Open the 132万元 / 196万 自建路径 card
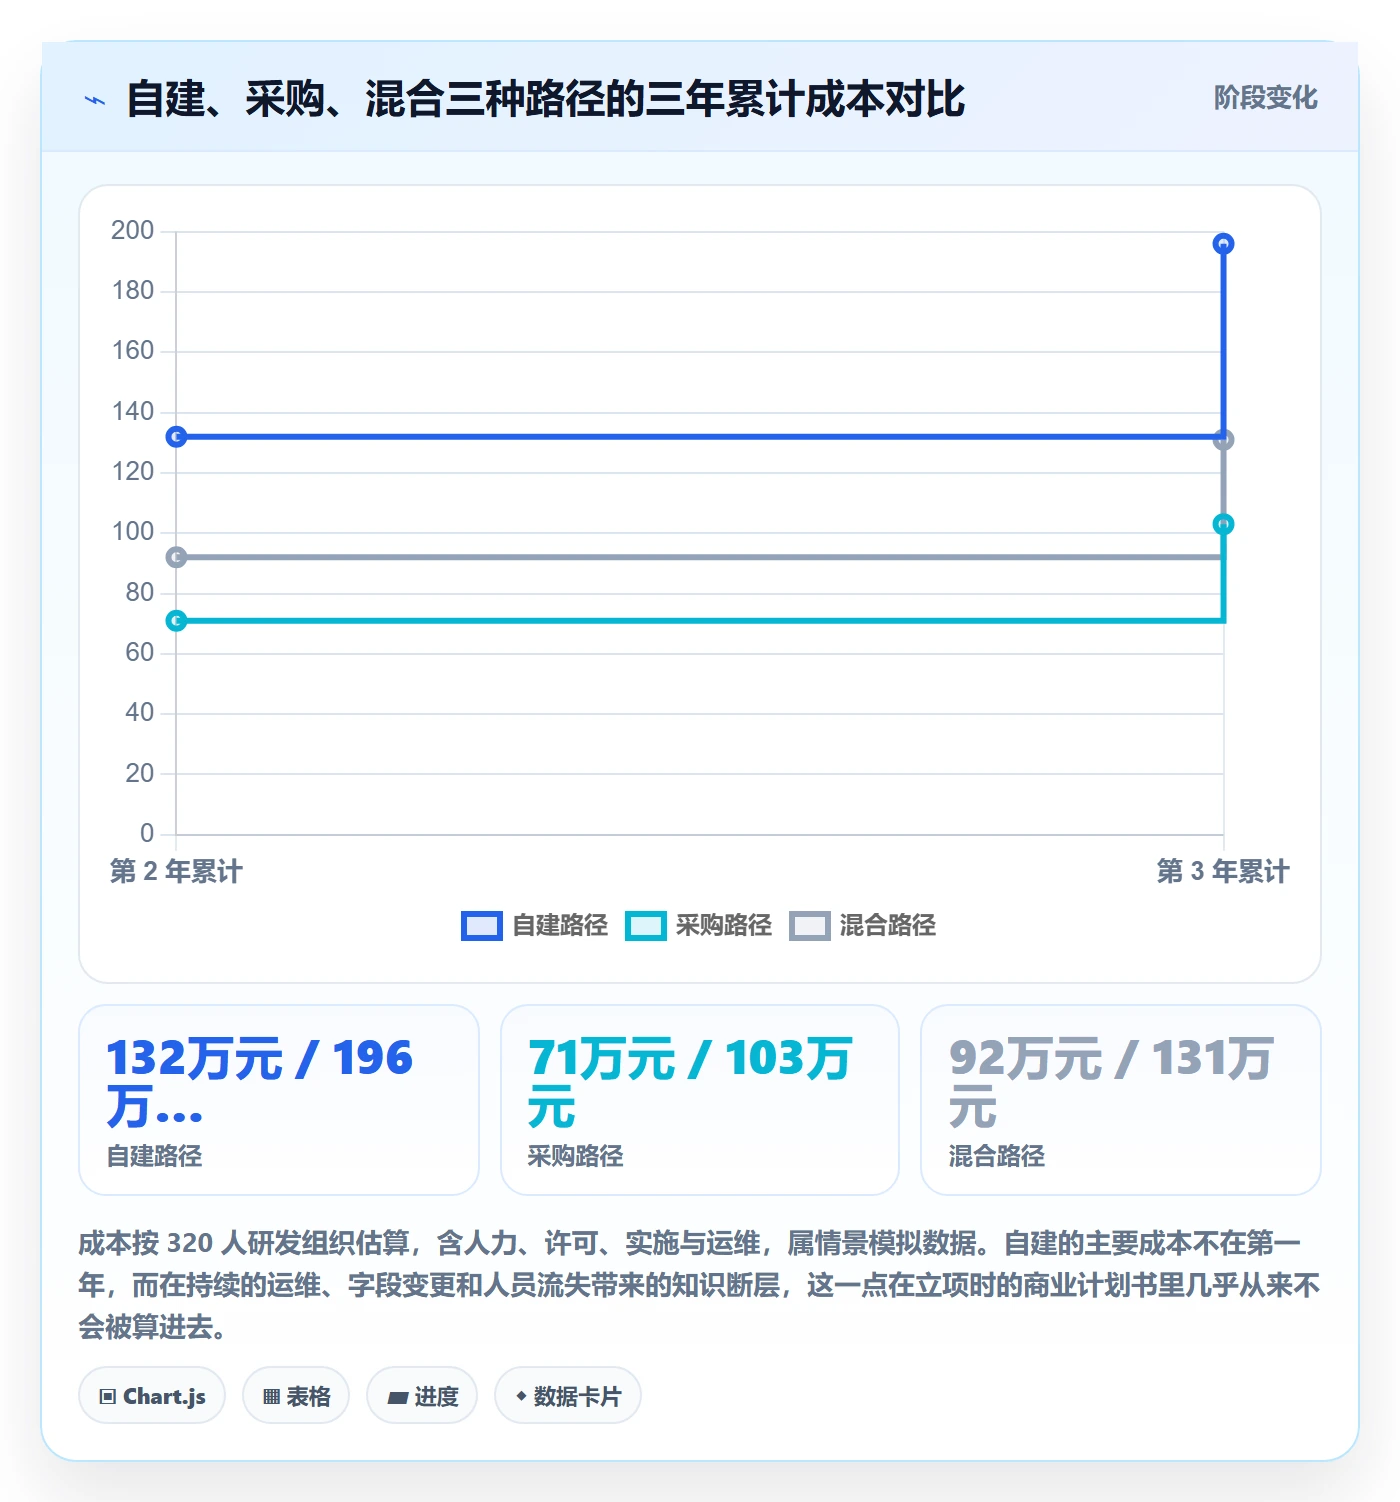This screenshot has height=1502, width=1400. click(279, 1100)
